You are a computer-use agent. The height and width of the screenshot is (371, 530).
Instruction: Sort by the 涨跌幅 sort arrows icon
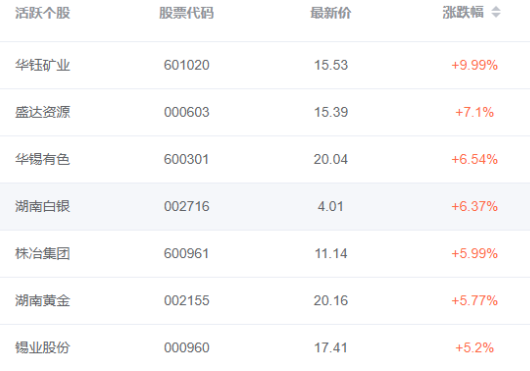pyautogui.click(x=496, y=12)
